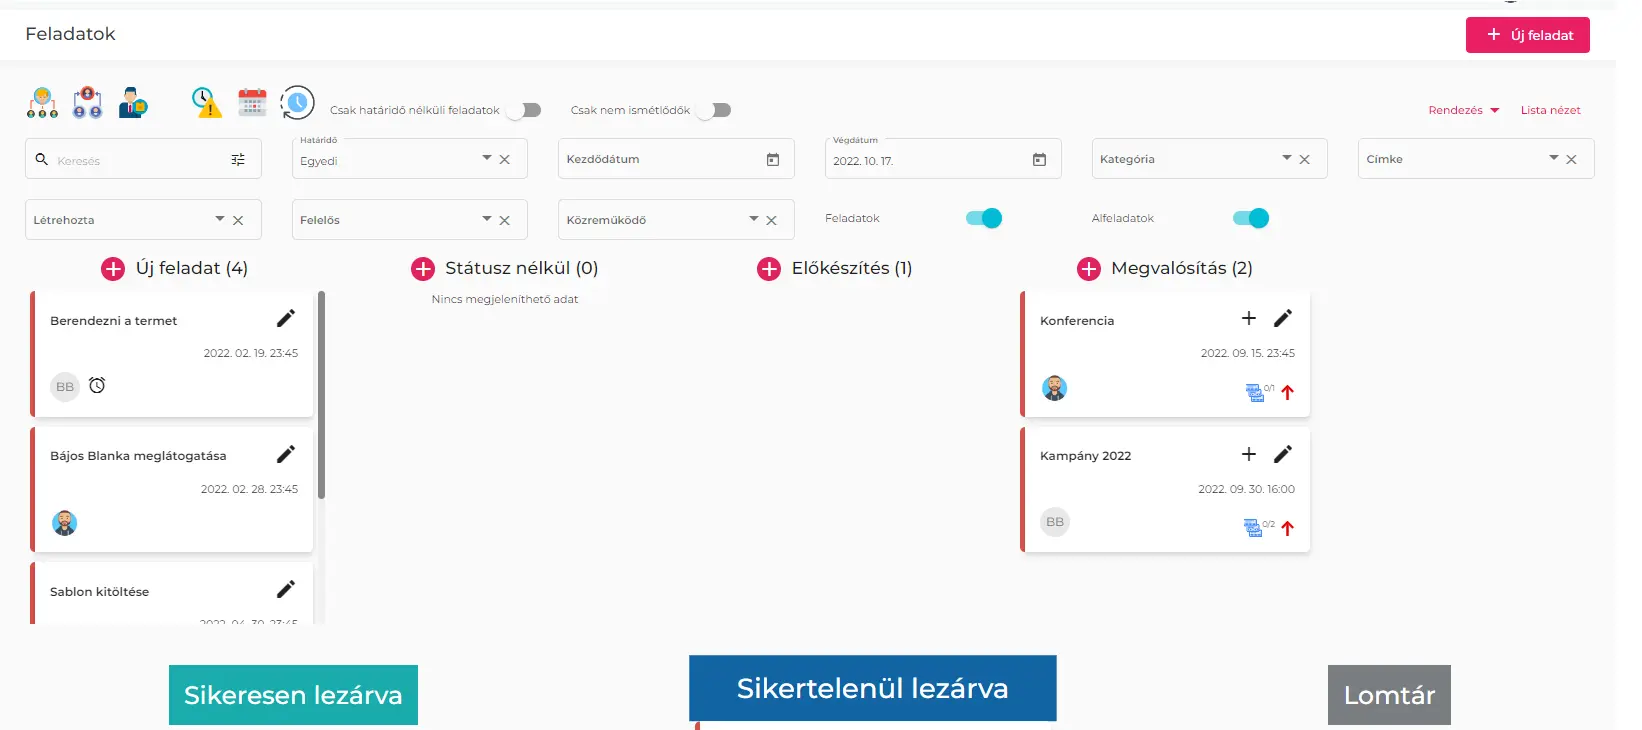Open advanced search filter sliders icon
Image resolution: width=1642 pixels, height=730 pixels.
pos(238,160)
